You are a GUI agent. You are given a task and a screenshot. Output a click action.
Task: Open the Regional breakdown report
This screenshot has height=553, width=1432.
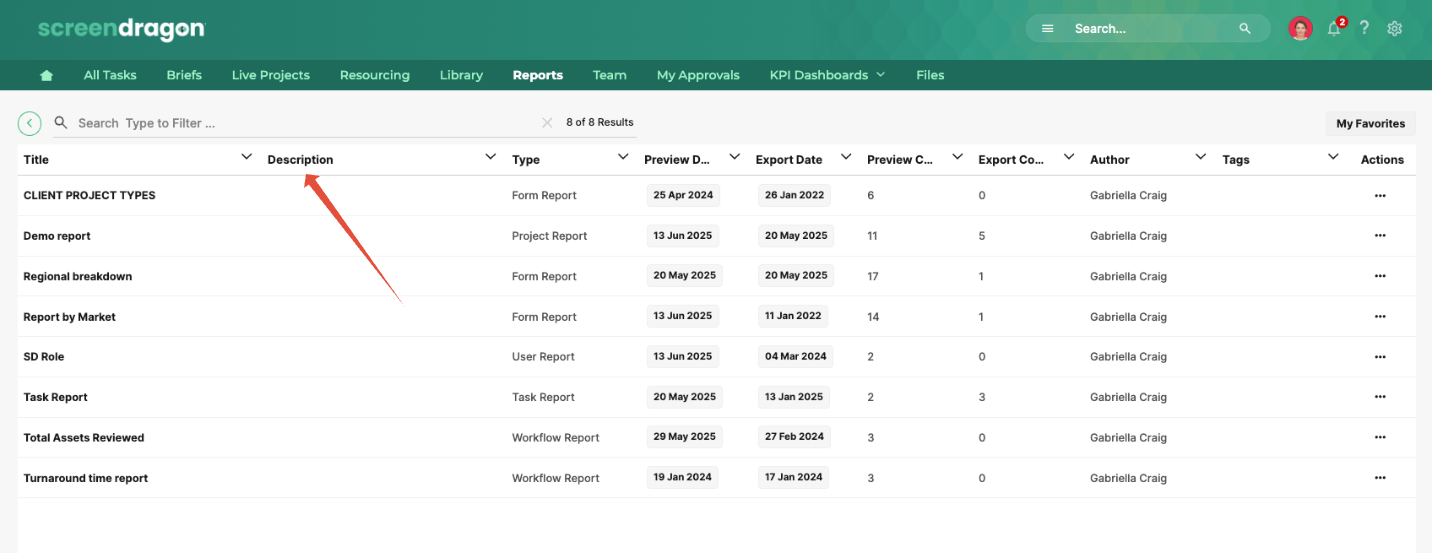[78, 276]
